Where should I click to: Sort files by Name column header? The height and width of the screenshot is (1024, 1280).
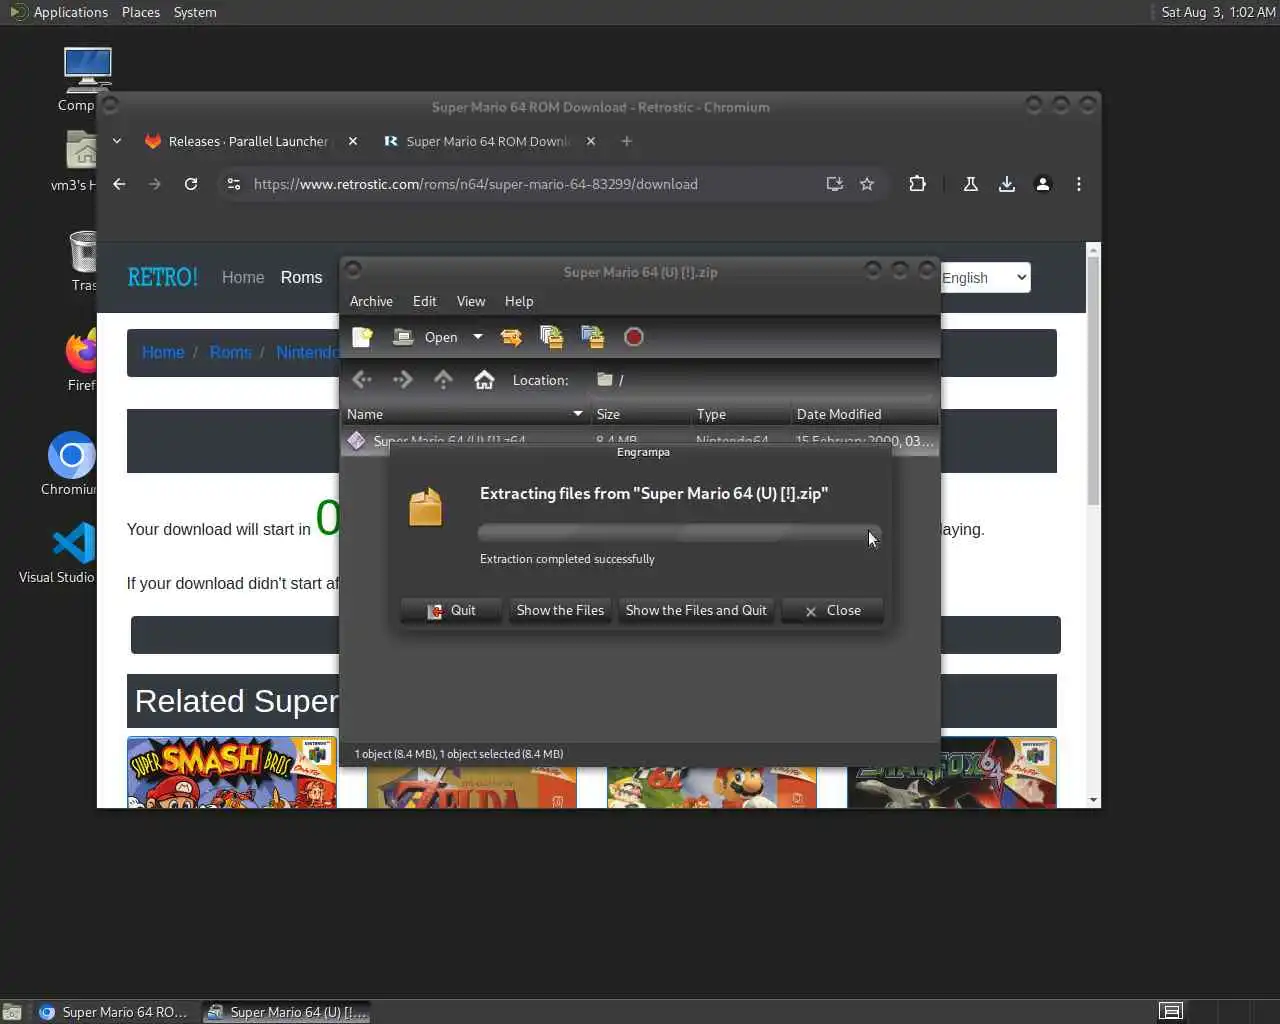(x=465, y=414)
